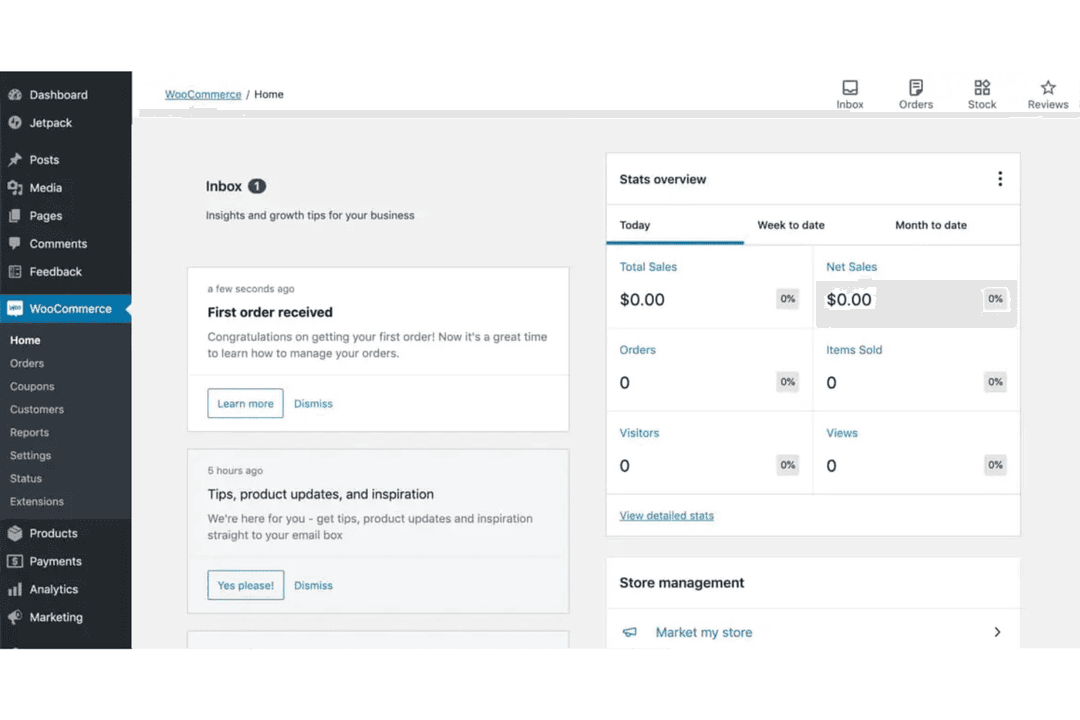The width and height of the screenshot is (1080, 720).
Task: Click the Tips, product updates, and inspiration heading
Action: 320,494
